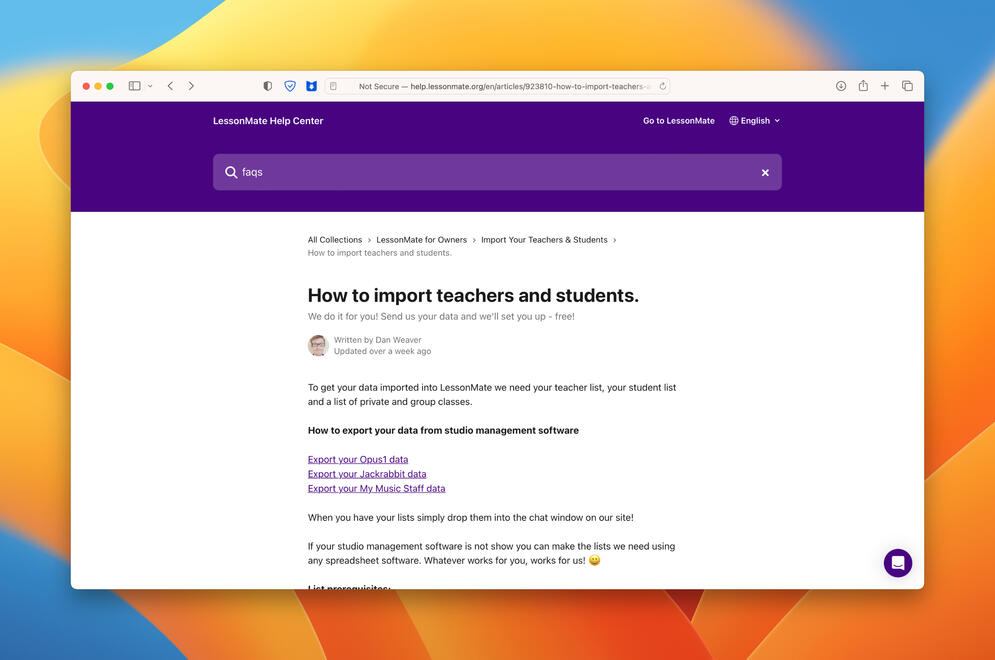This screenshot has height=660, width=995.
Task: Follow the Go to LessonMate link
Action: [x=678, y=121]
